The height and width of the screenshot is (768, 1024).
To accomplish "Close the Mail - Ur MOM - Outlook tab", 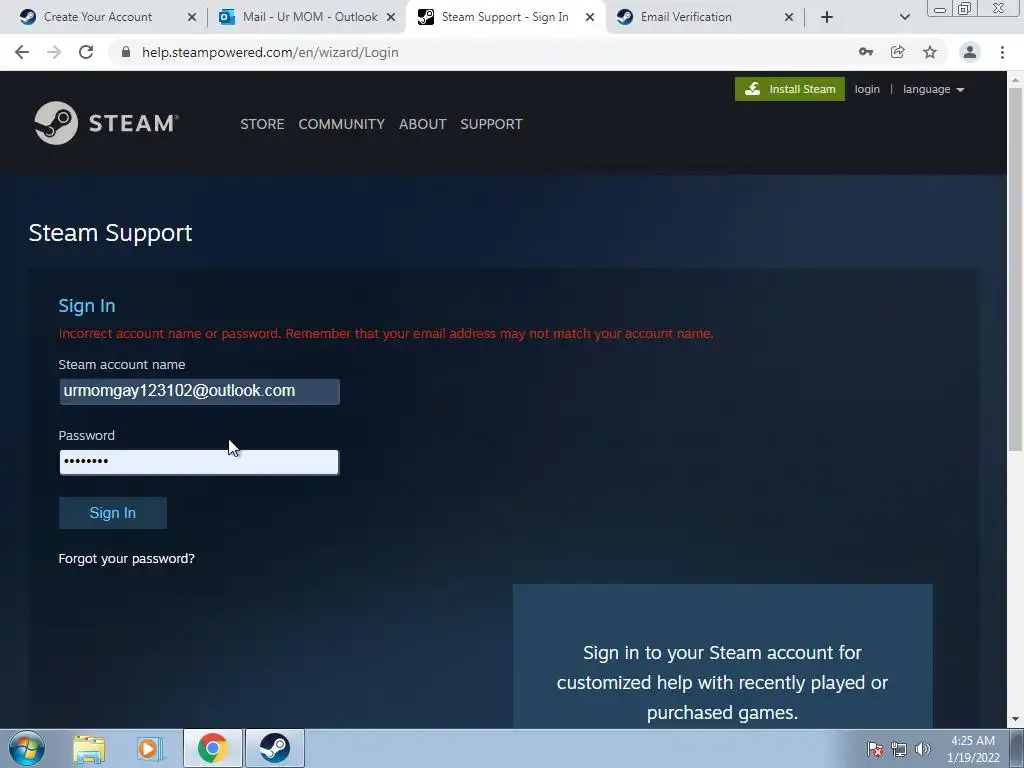I will pyautogui.click(x=391, y=18).
